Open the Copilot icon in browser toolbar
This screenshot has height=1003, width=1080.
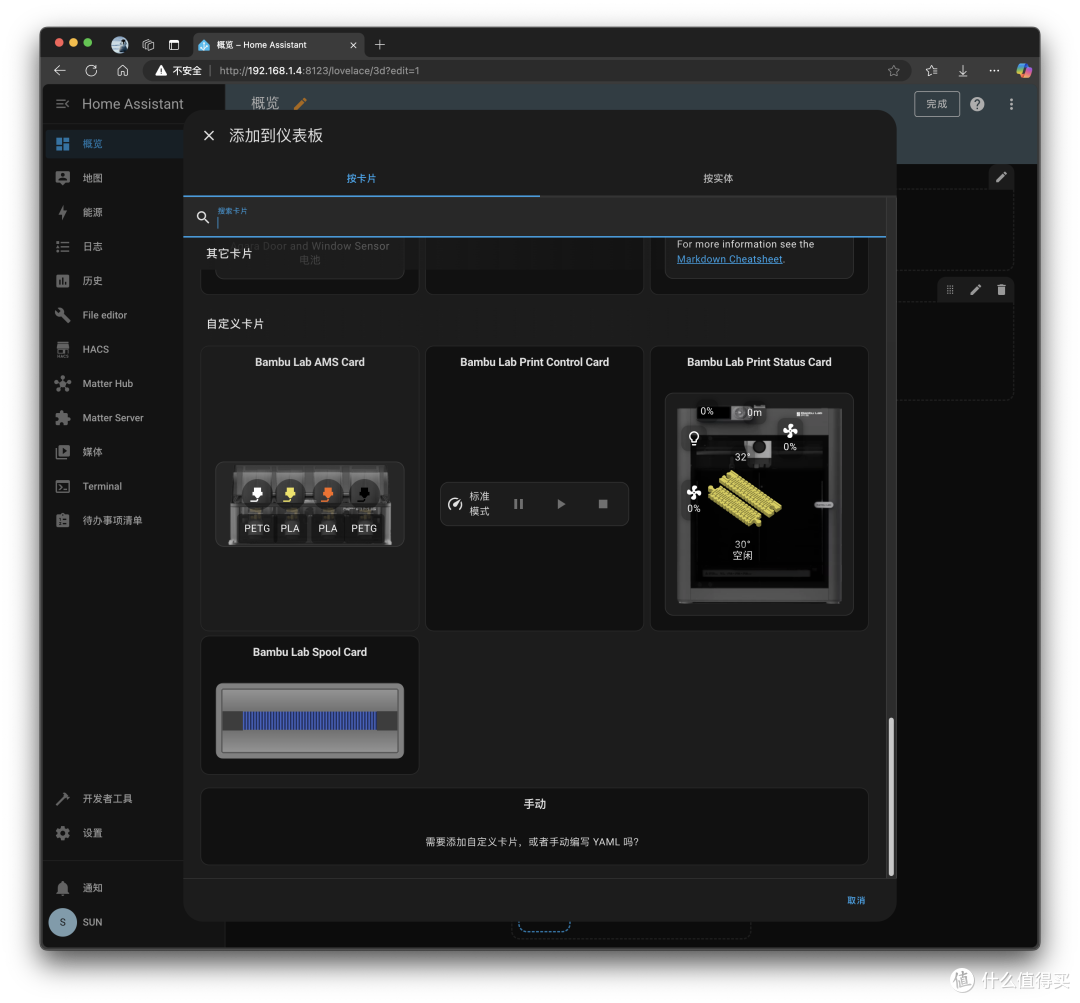pyautogui.click(x=1024, y=70)
